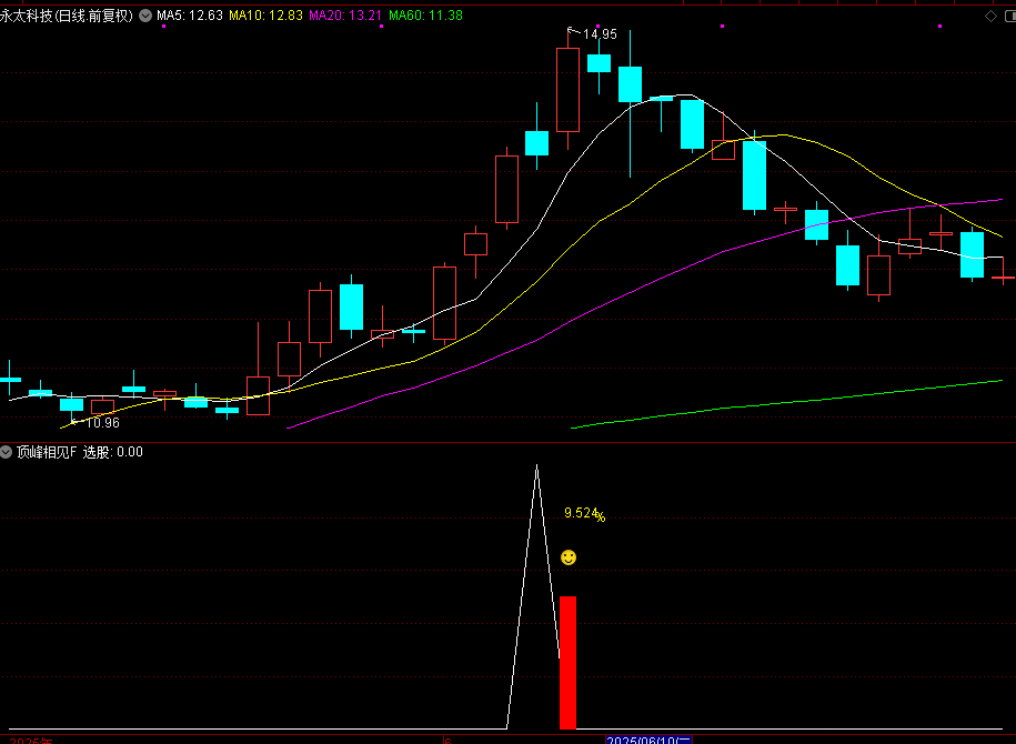Click the magenta dot marker above 14.95 peak
The height and width of the screenshot is (744, 1016).
tap(596, 26)
